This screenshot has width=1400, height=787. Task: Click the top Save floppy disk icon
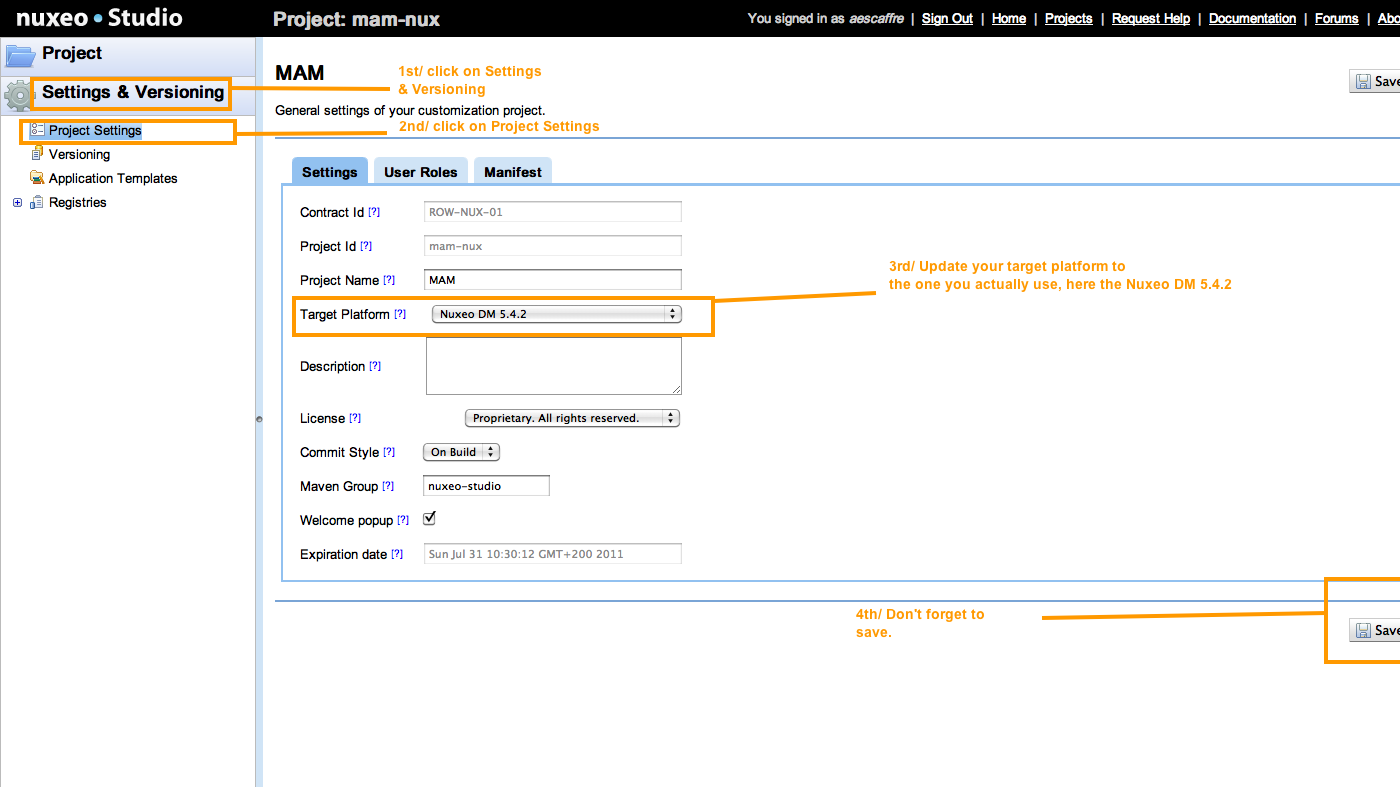tap(1363, 82)
